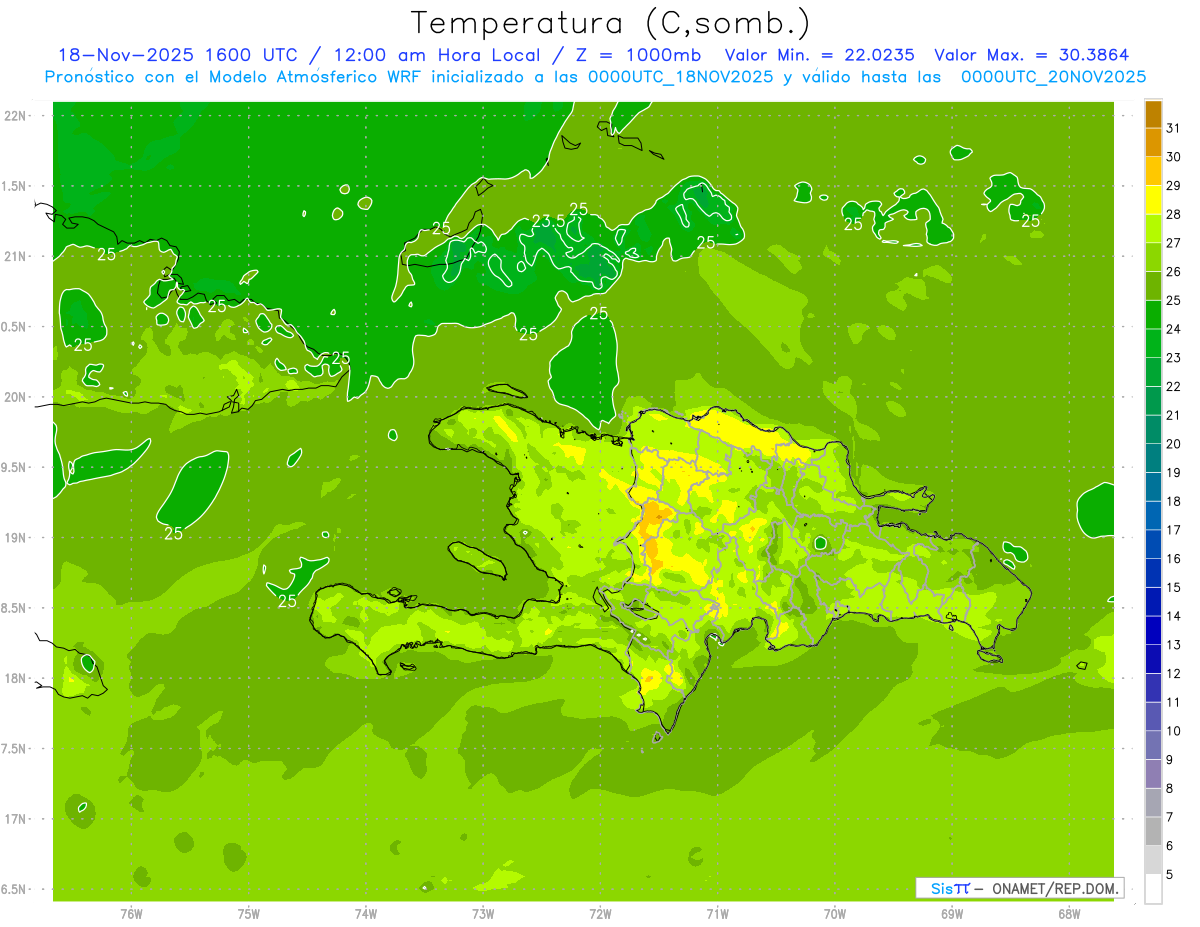This screenshot has width=1200, height=927.
Task: Click the "0.5N" latitude axis label
Action: pyautogui.click(x=15, y=327)
